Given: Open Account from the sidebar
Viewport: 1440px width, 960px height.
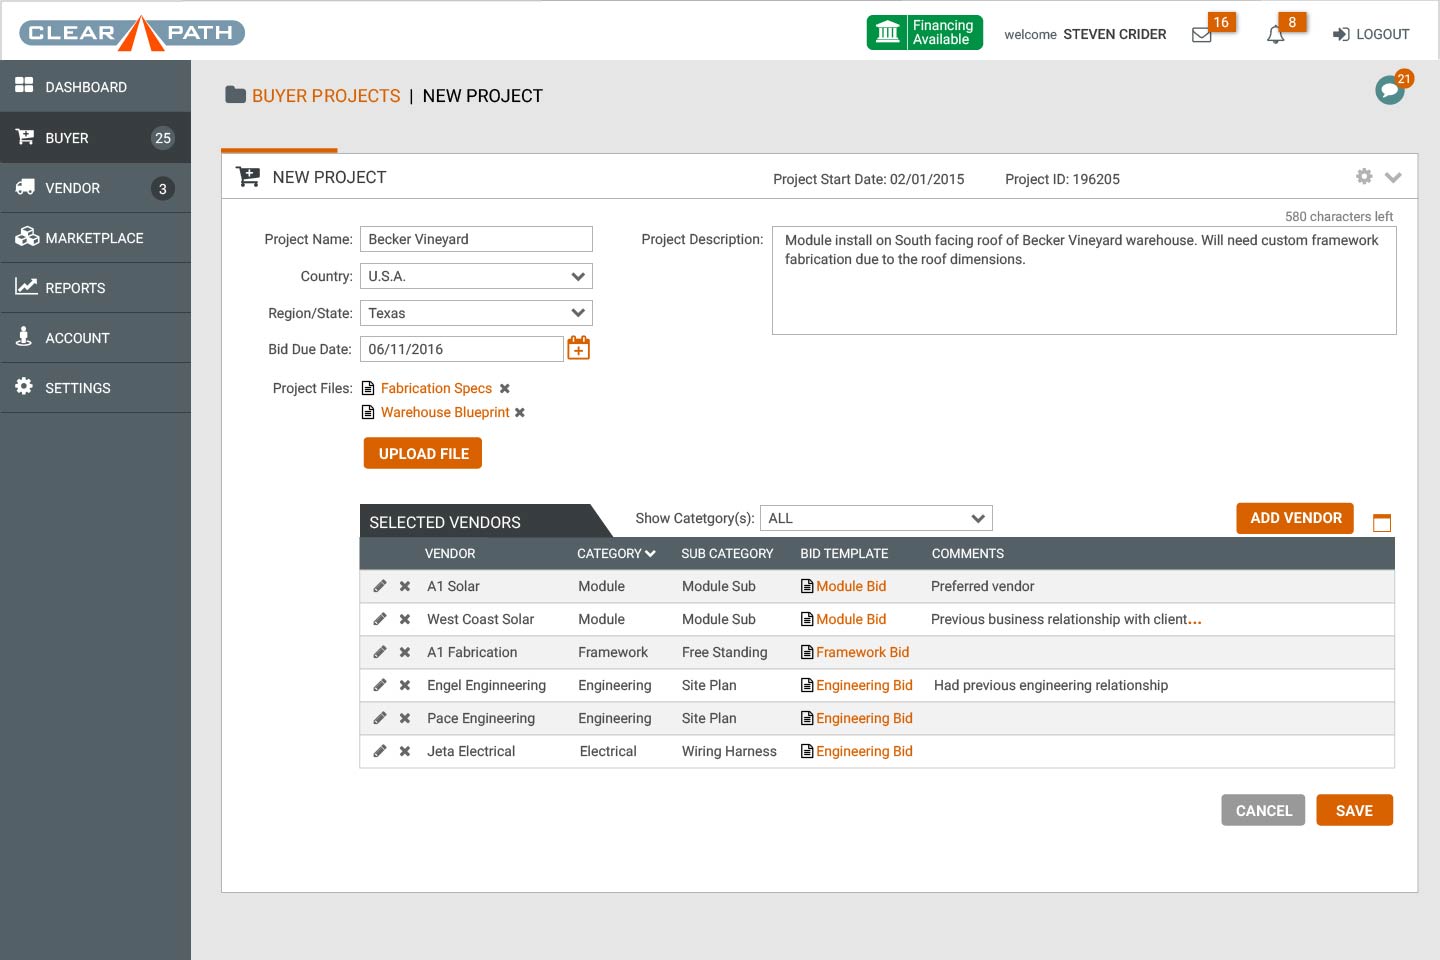Looking at the screenshot, I should 95,338.
